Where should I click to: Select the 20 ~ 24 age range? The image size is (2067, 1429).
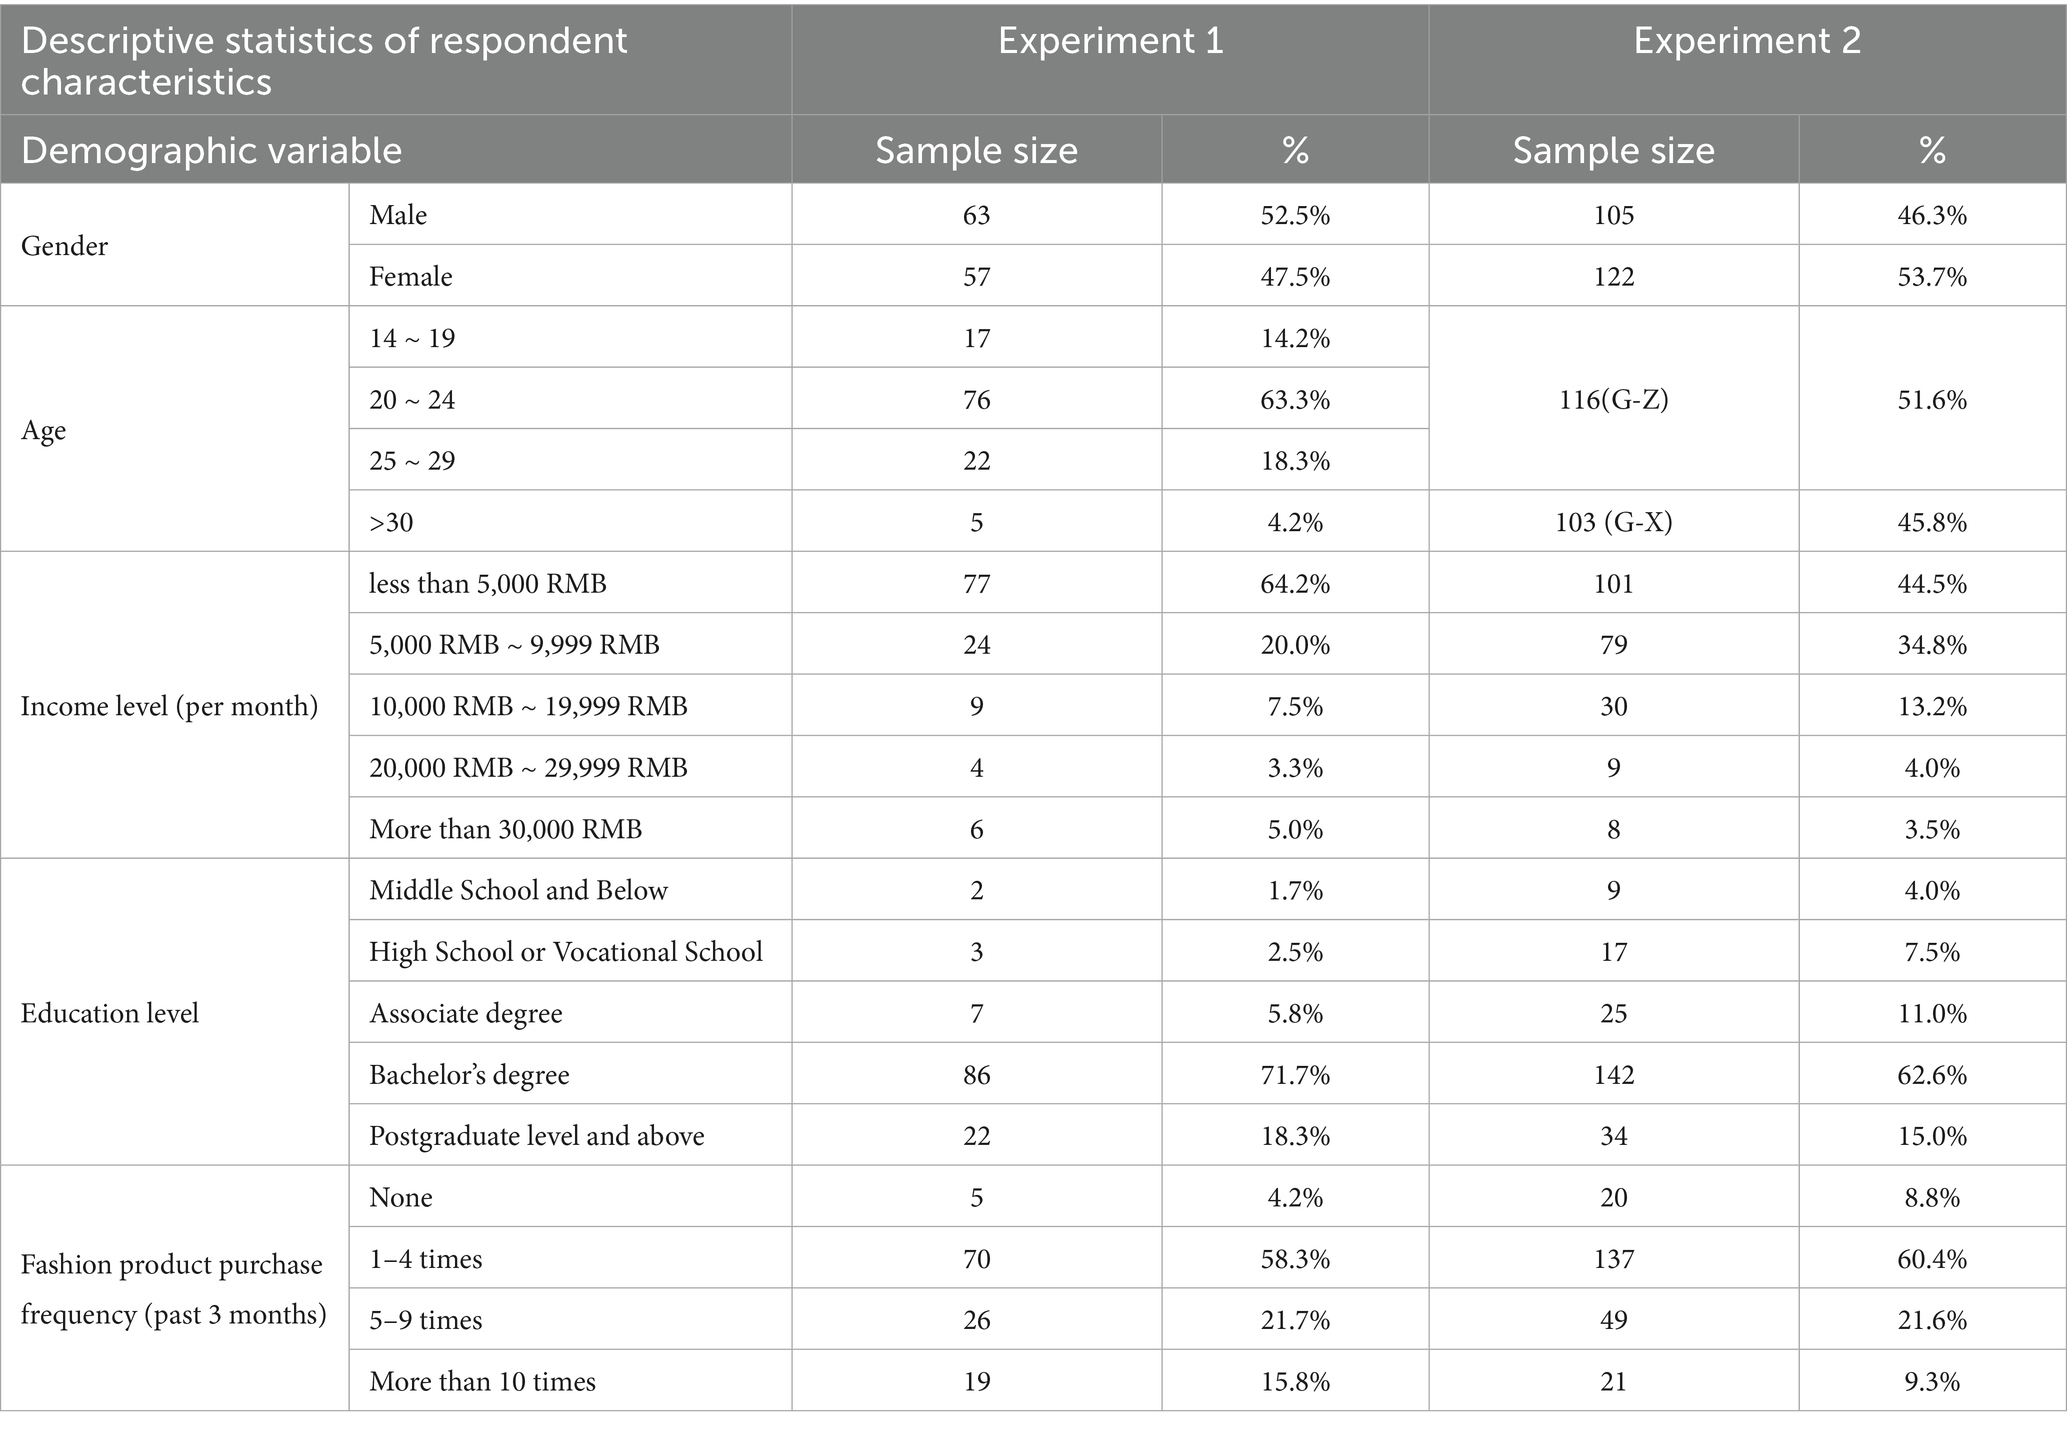point(412,400)
